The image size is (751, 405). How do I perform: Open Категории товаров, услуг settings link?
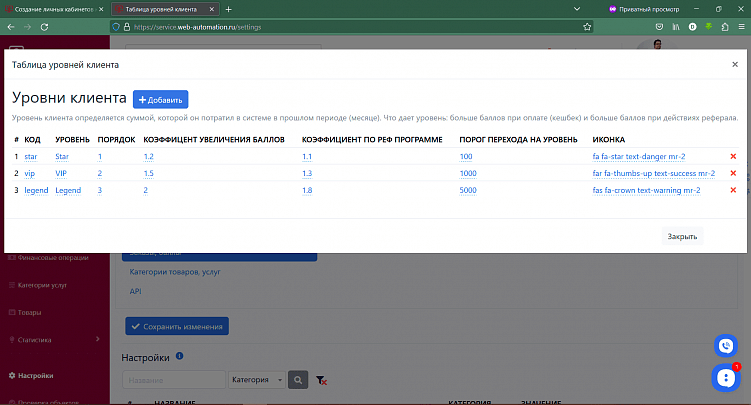(175, 272)
